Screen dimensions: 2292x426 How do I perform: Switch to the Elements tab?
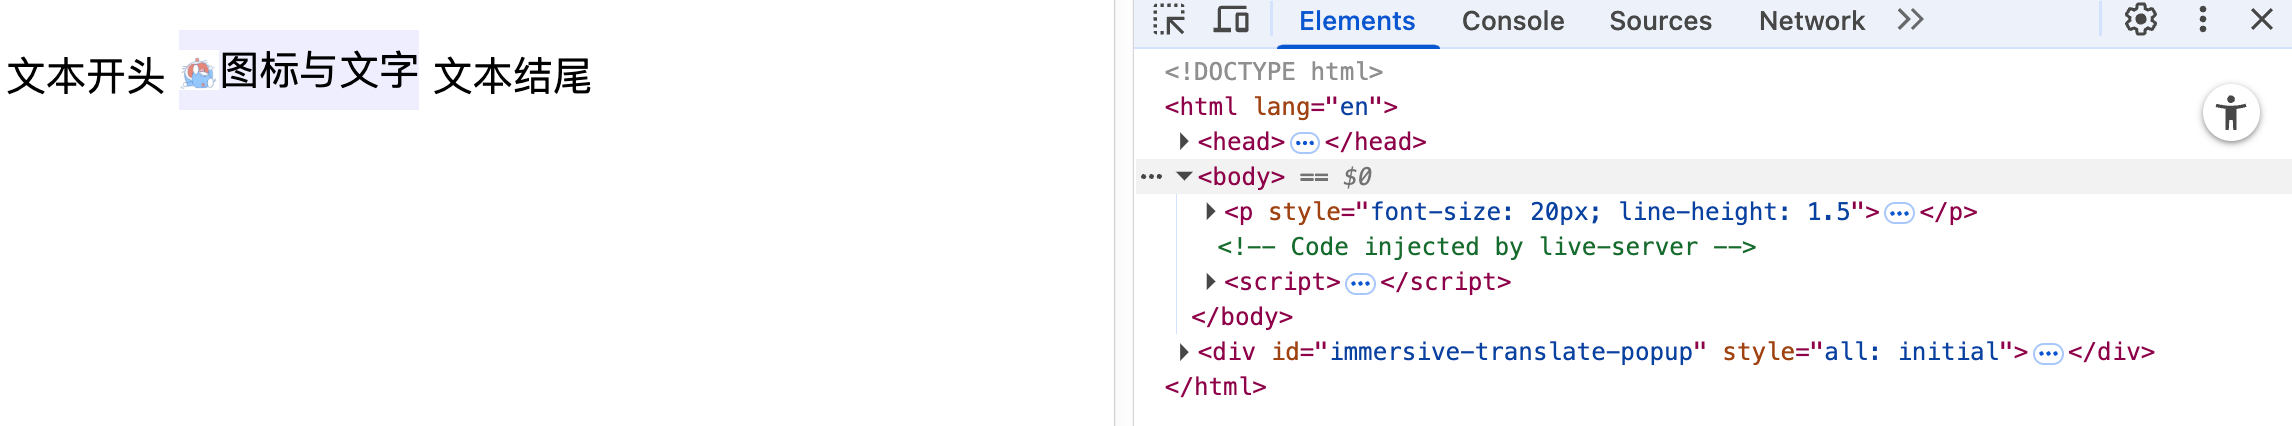click(x=1357, y=21)
